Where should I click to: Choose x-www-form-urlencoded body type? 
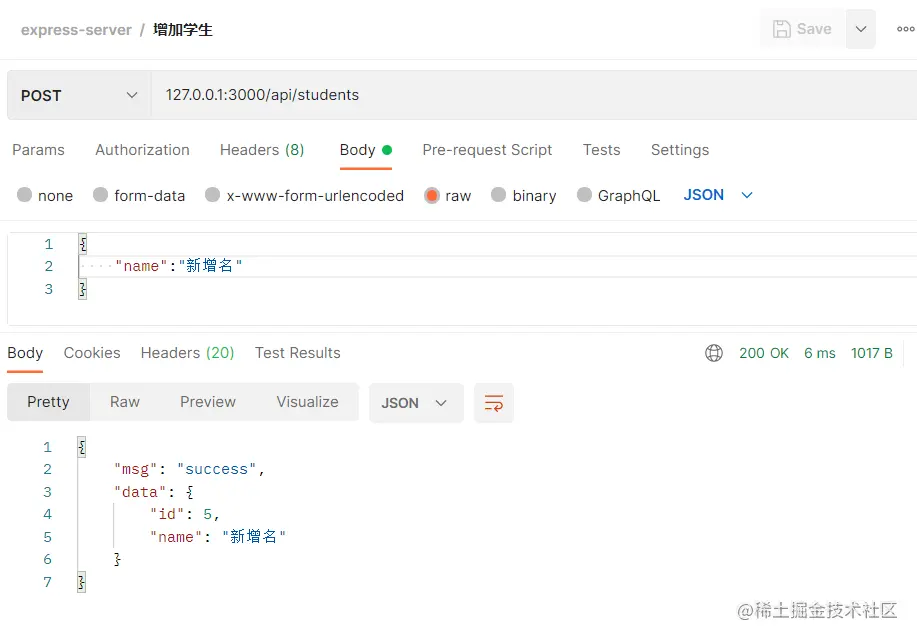212,195
